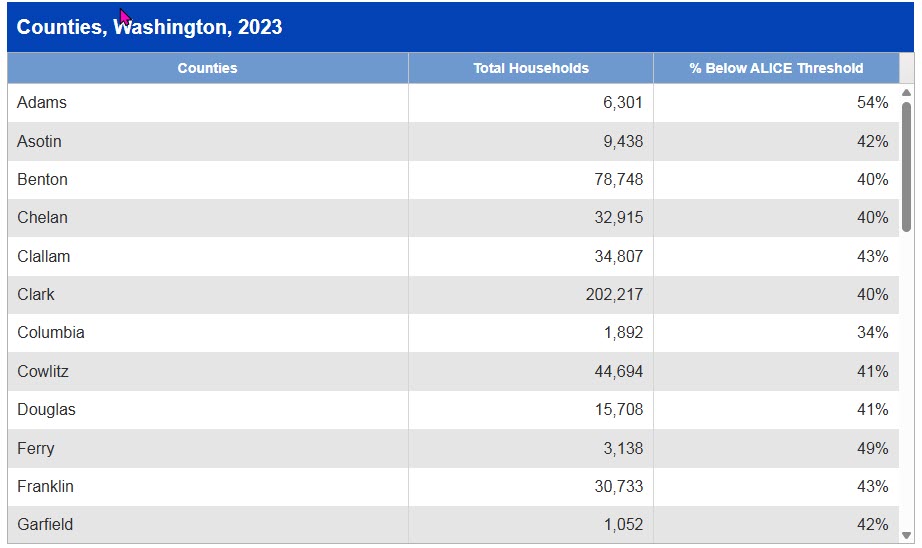The image size is (922, 548).
Task: Click the vertical scrollbar thumb
Action: click(906, 165)
